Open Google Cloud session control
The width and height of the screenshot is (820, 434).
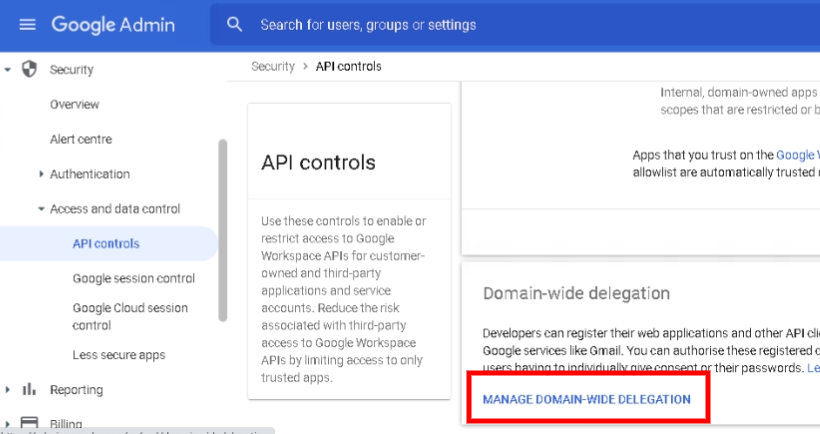tap(130, 316)
